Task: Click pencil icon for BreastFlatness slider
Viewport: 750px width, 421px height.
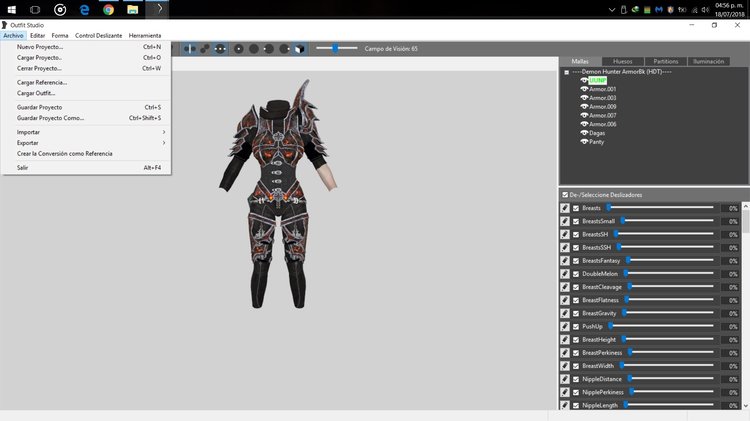Action: (565, 300)
